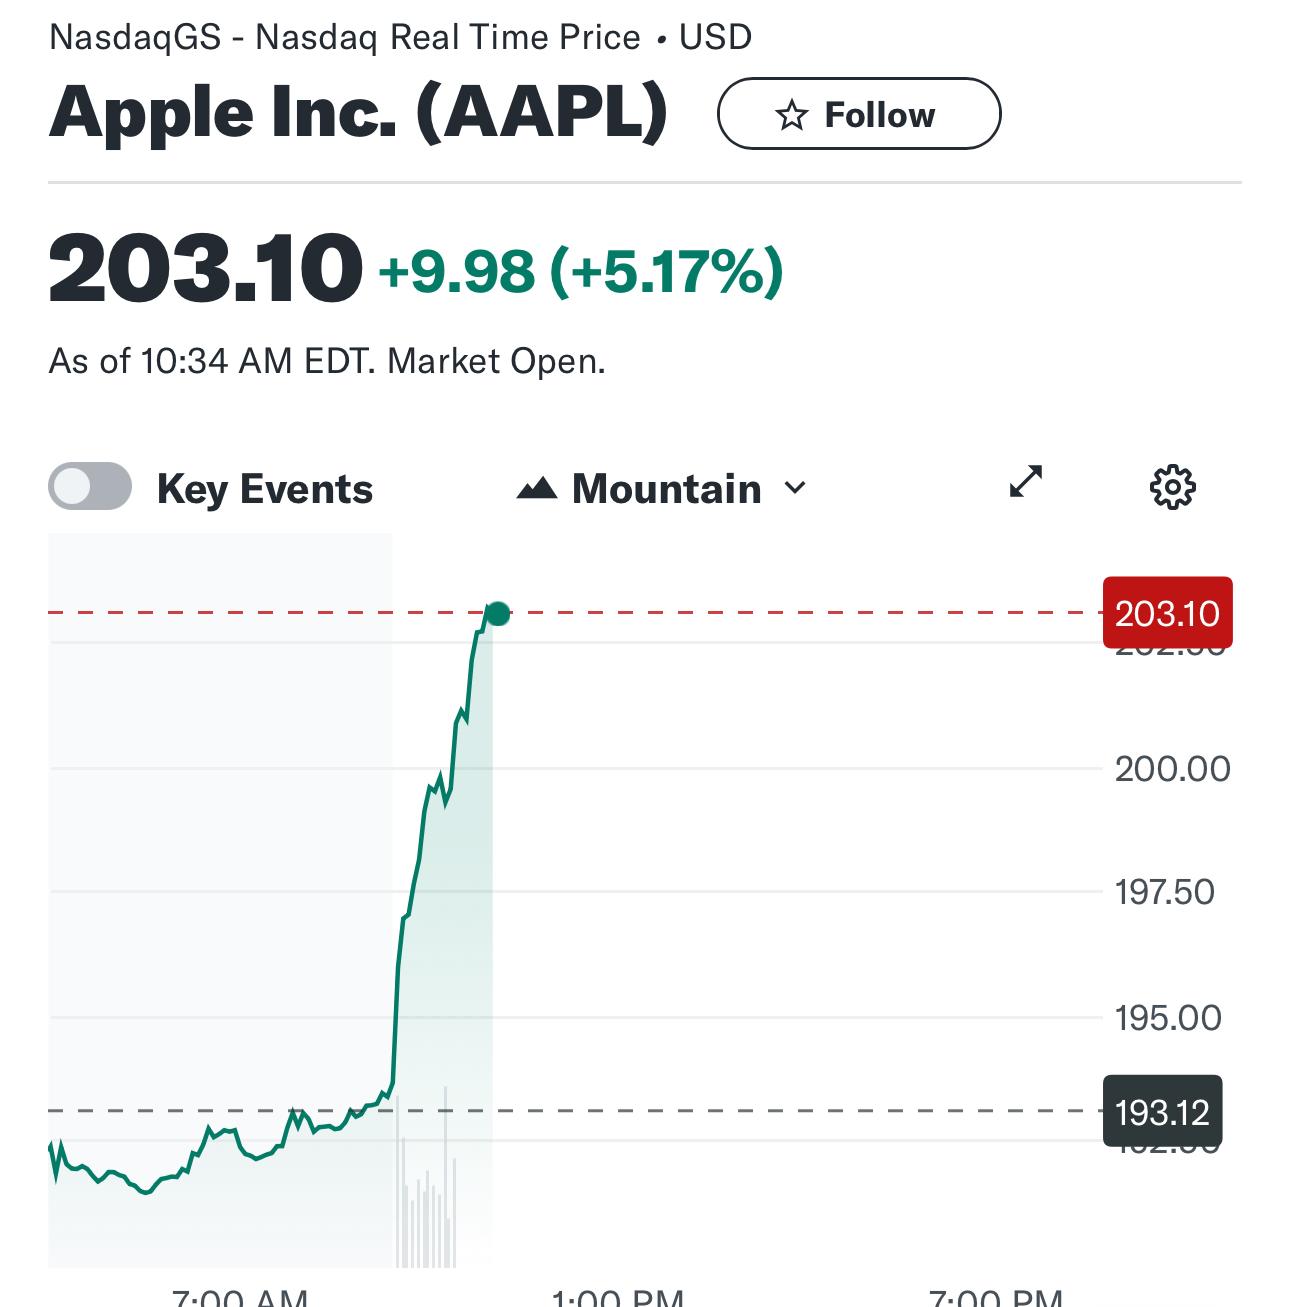Click the large 203.10 price
Viewport: 1290px width, 1307px height.
coord(205,268)
